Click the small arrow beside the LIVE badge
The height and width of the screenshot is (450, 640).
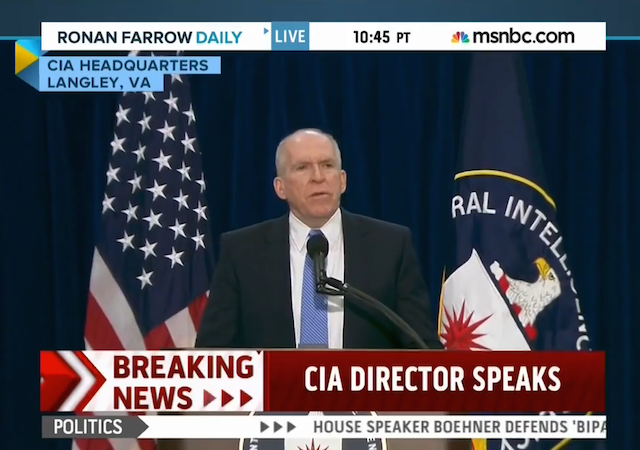click(x=266, y=31)
